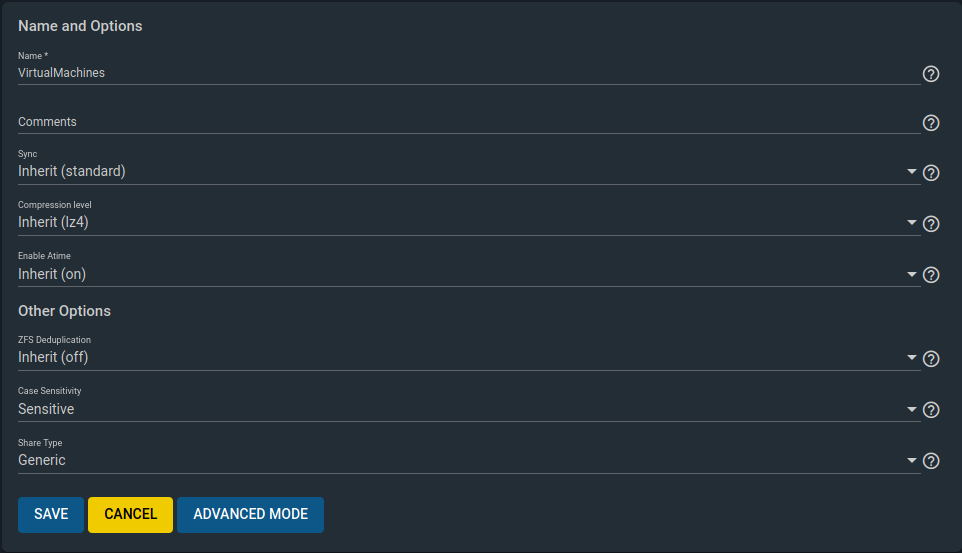Show Case Sensitivity help tooltip
Image resolution: width=962 pixels, height=553 pixels.
point(931,410)
